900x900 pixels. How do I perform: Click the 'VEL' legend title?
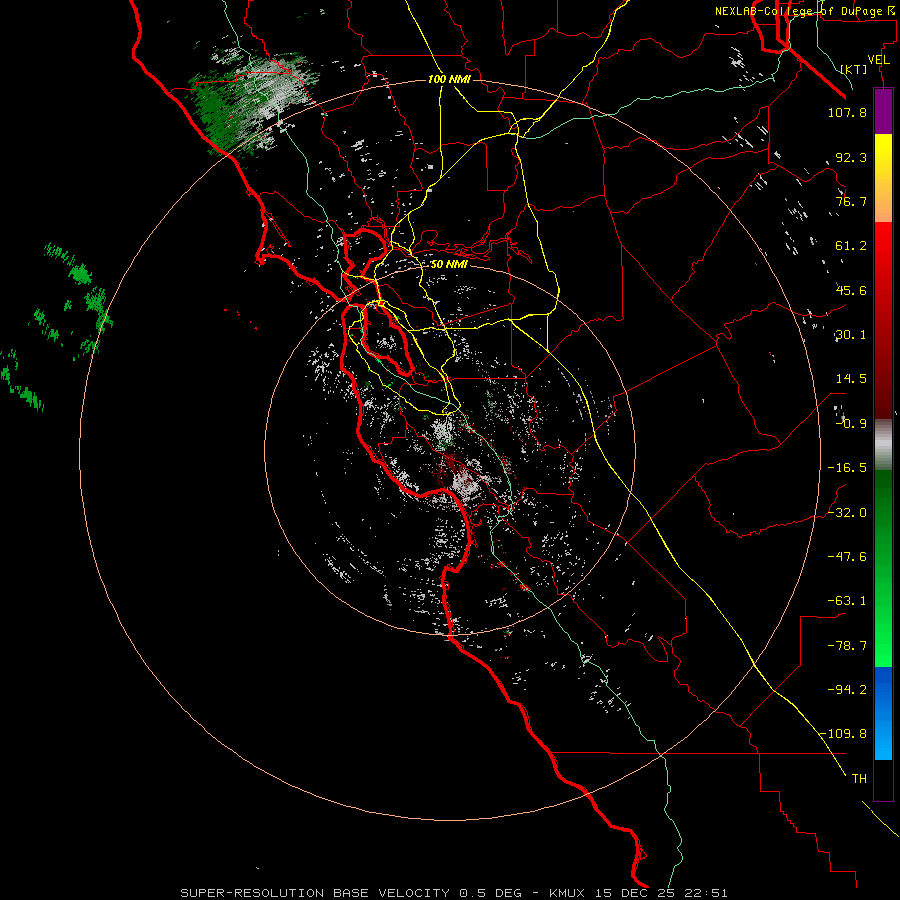(x=878, y=60)
